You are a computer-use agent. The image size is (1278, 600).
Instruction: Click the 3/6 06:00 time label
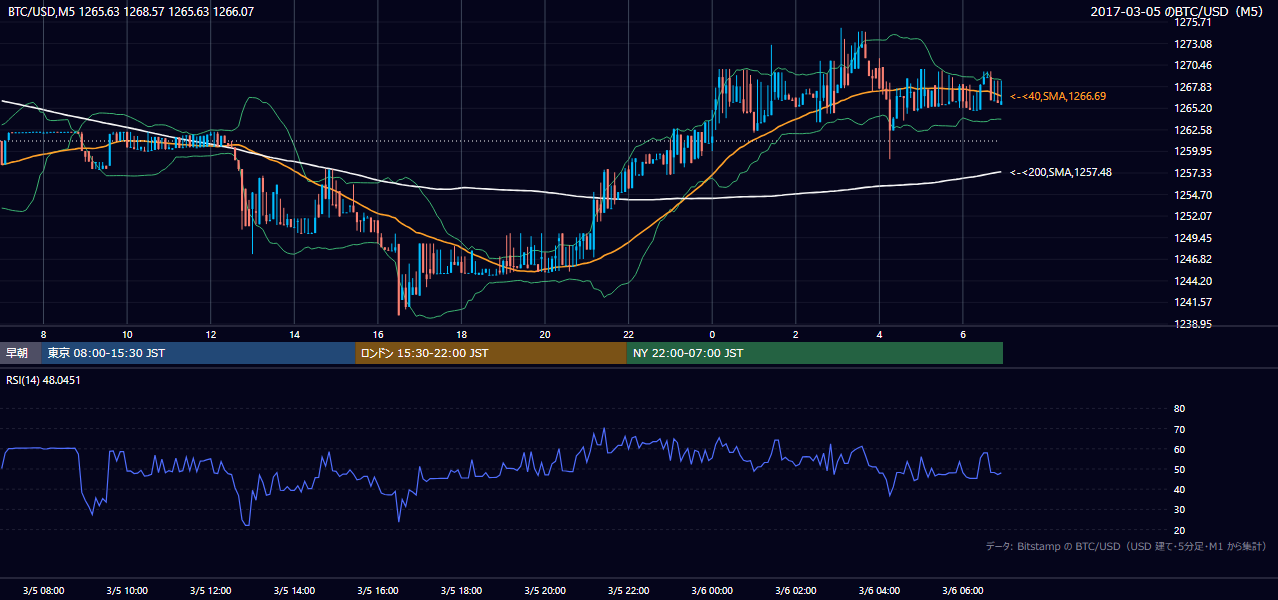(962, 590)
